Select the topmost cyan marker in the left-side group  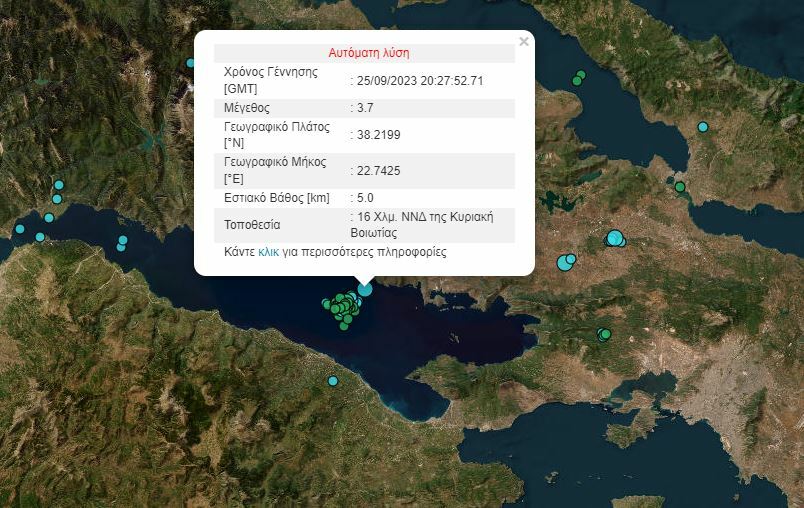(59, 185)
